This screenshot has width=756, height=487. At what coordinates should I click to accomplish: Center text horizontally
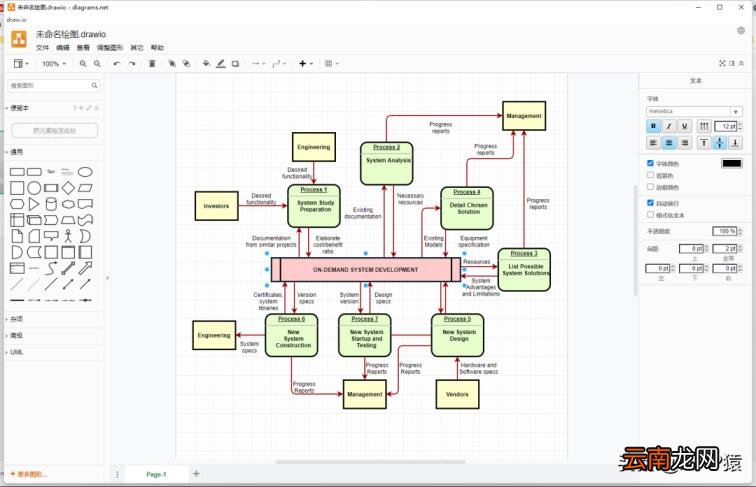point(669,143)
